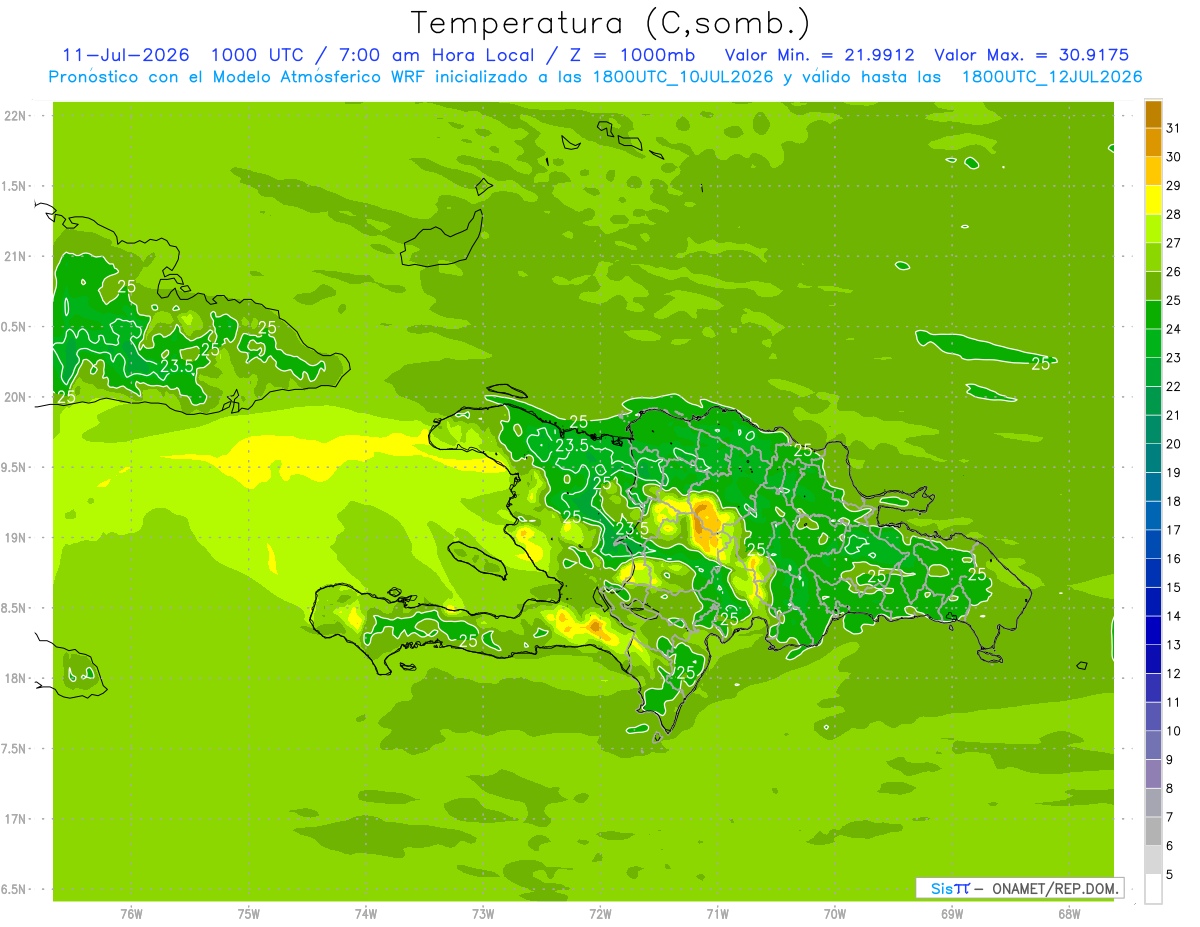The width and height of the screenshot is (1200, 927).
Task: Click the "76W" longitude axis label
Action: click(x=131, y=914)
